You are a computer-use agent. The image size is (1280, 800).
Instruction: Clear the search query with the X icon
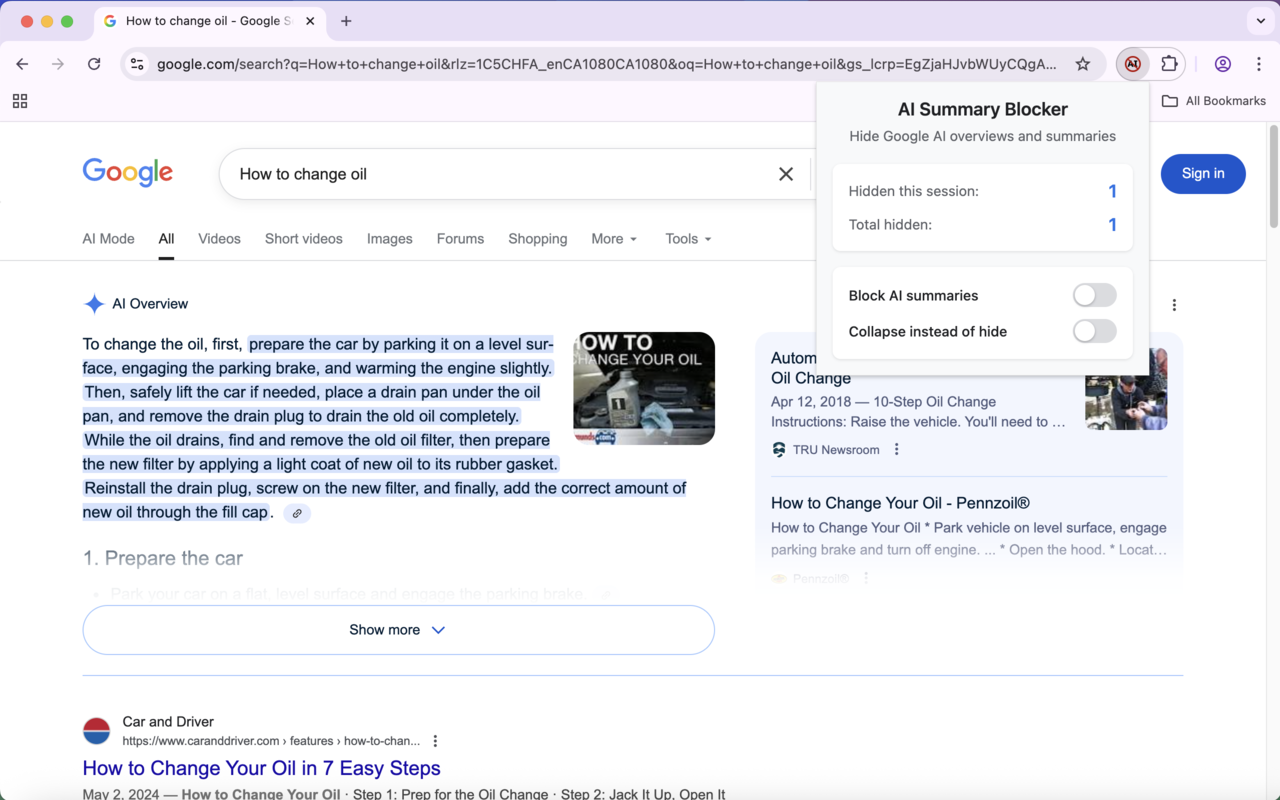(786, 173)
